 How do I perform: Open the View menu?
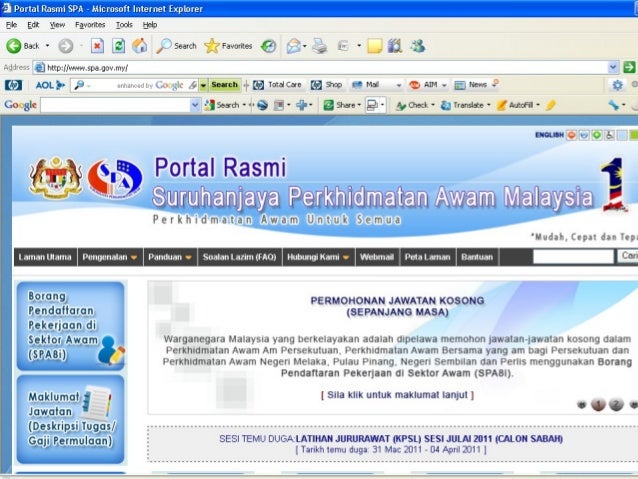click(57, 25)
